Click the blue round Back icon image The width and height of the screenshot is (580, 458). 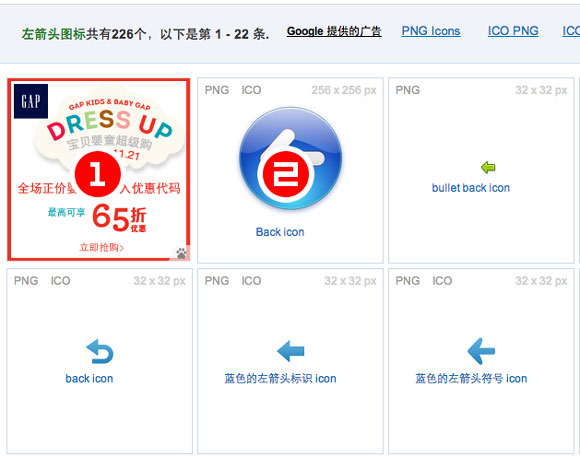coord(290,158)
